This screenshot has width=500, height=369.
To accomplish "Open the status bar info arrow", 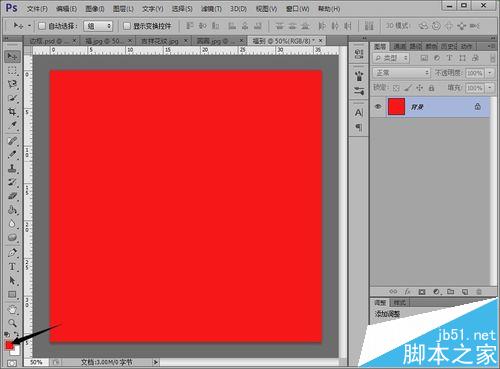I will 155,362.
